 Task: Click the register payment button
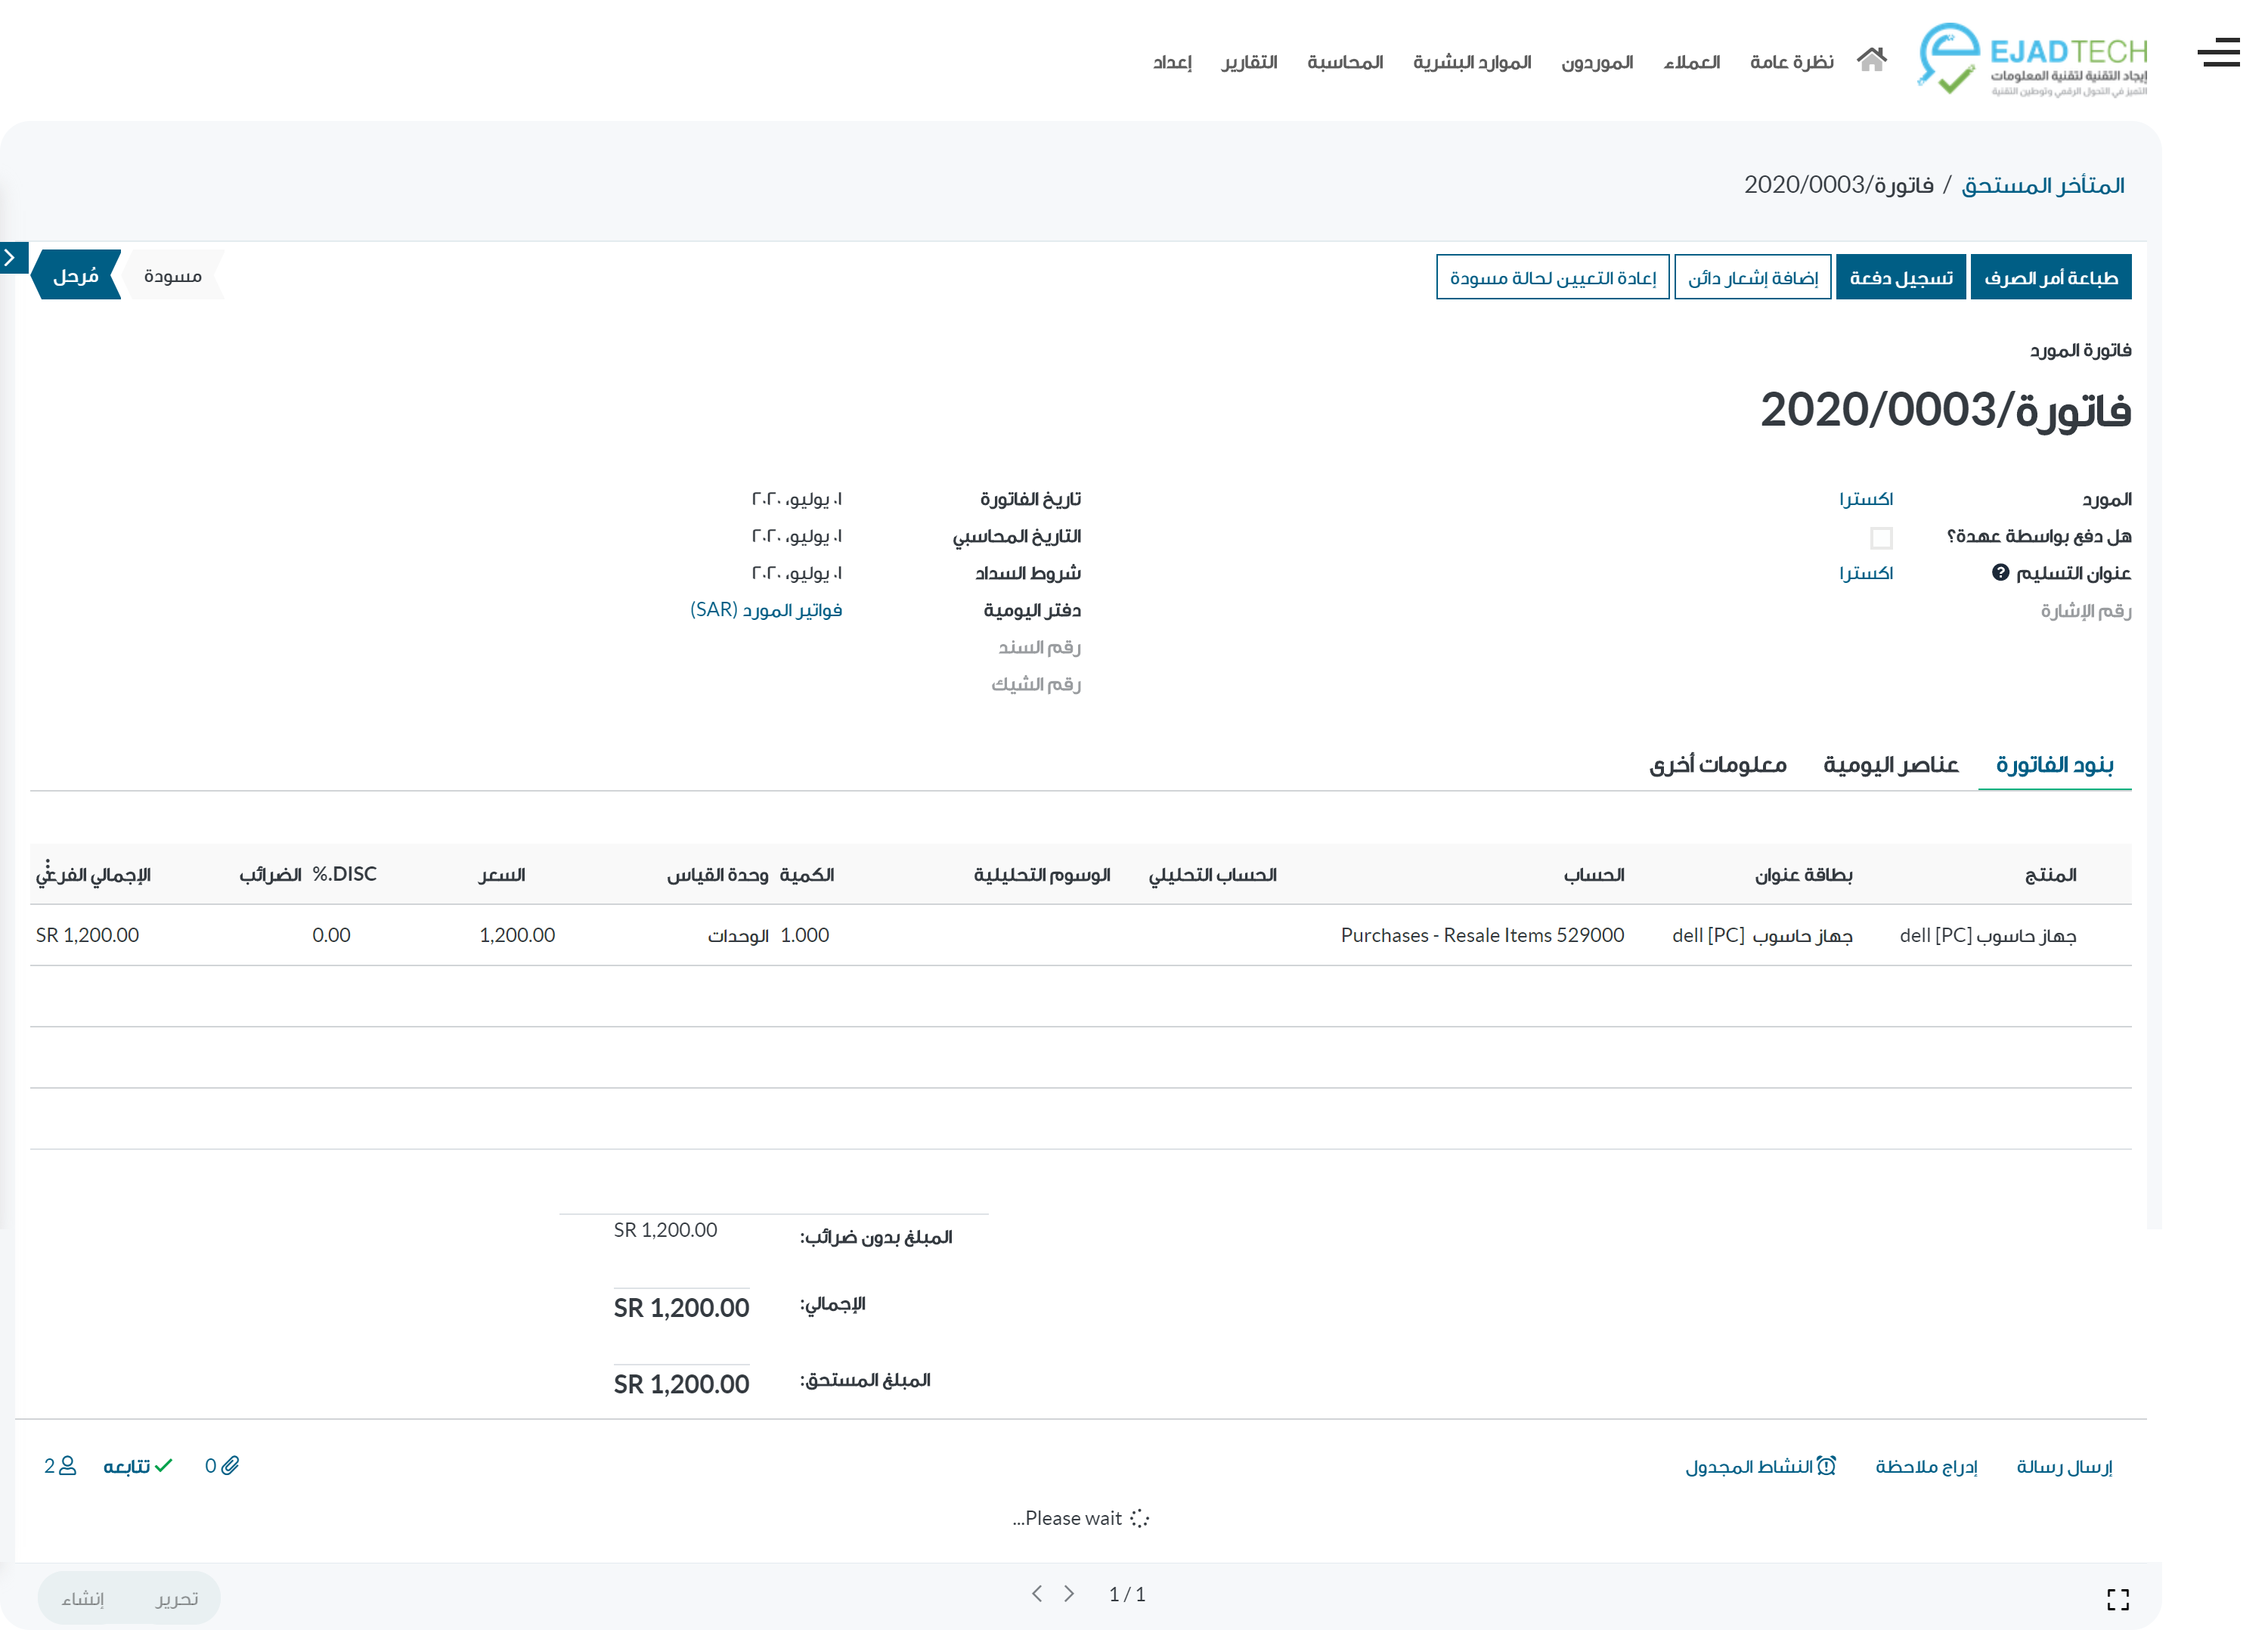click(x=1900, y=277)
